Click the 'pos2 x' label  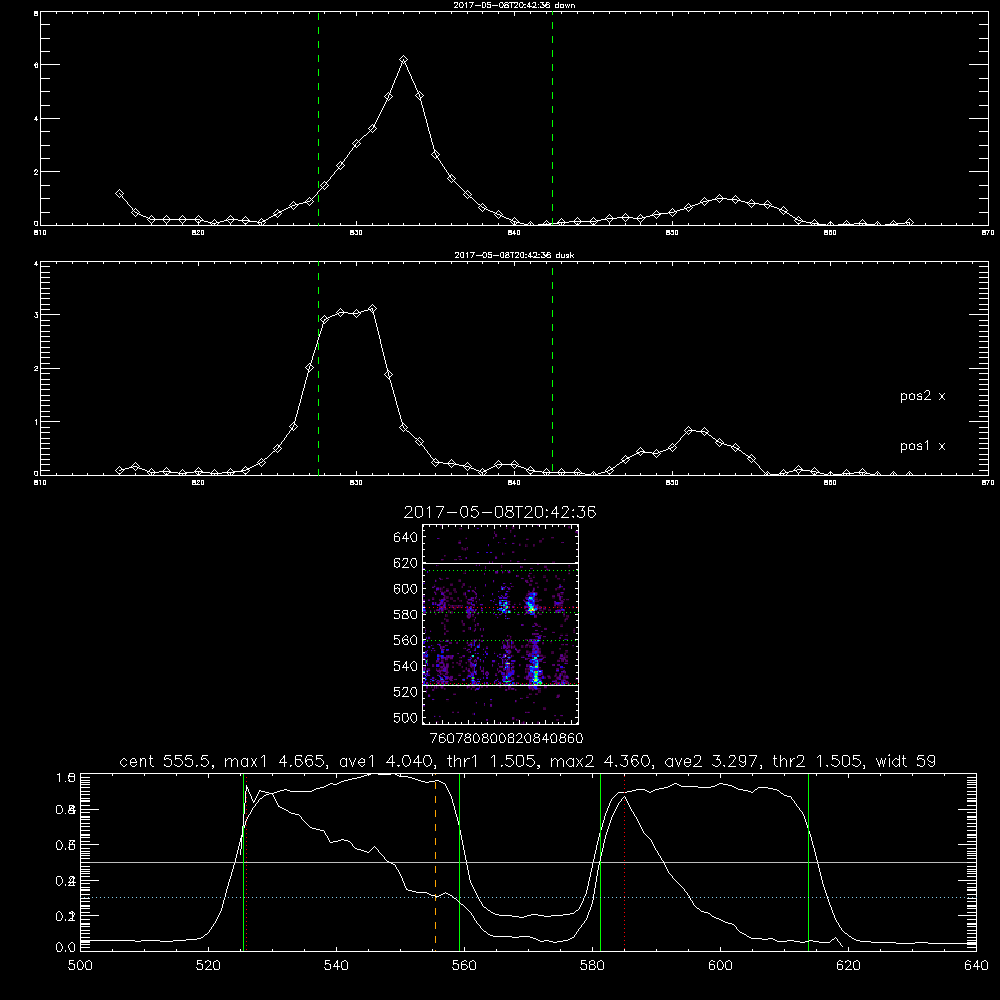point(922,396)
